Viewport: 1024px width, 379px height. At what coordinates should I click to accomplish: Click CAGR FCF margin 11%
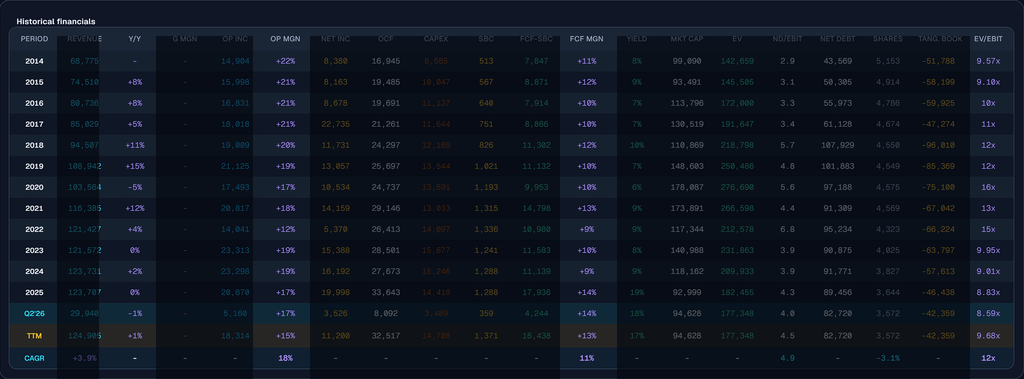586,358
